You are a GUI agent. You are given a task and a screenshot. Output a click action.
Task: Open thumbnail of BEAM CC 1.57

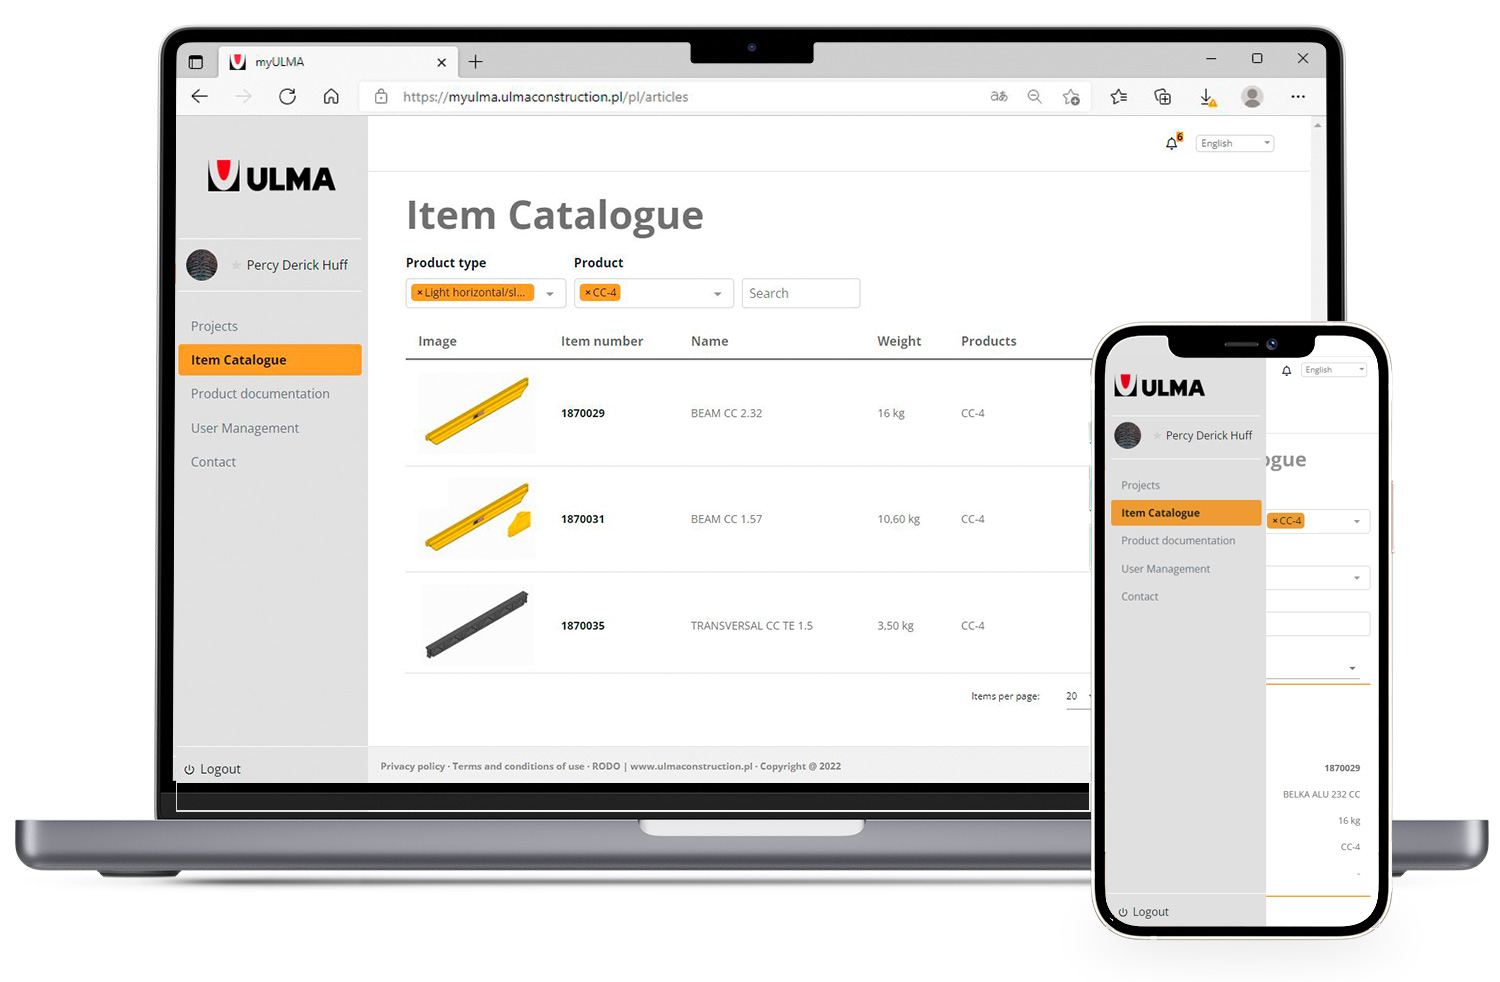click(476, 519)
